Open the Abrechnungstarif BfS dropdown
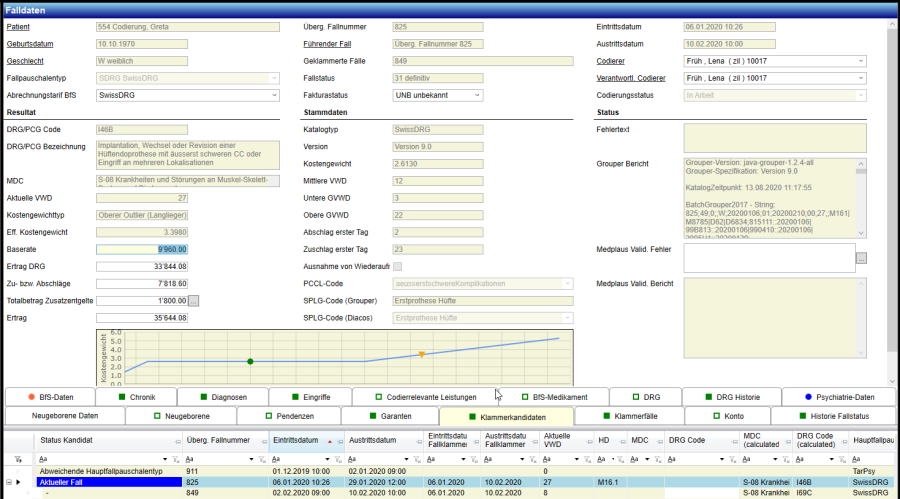Viewport: 900px width, 499px height. (275, 95)
